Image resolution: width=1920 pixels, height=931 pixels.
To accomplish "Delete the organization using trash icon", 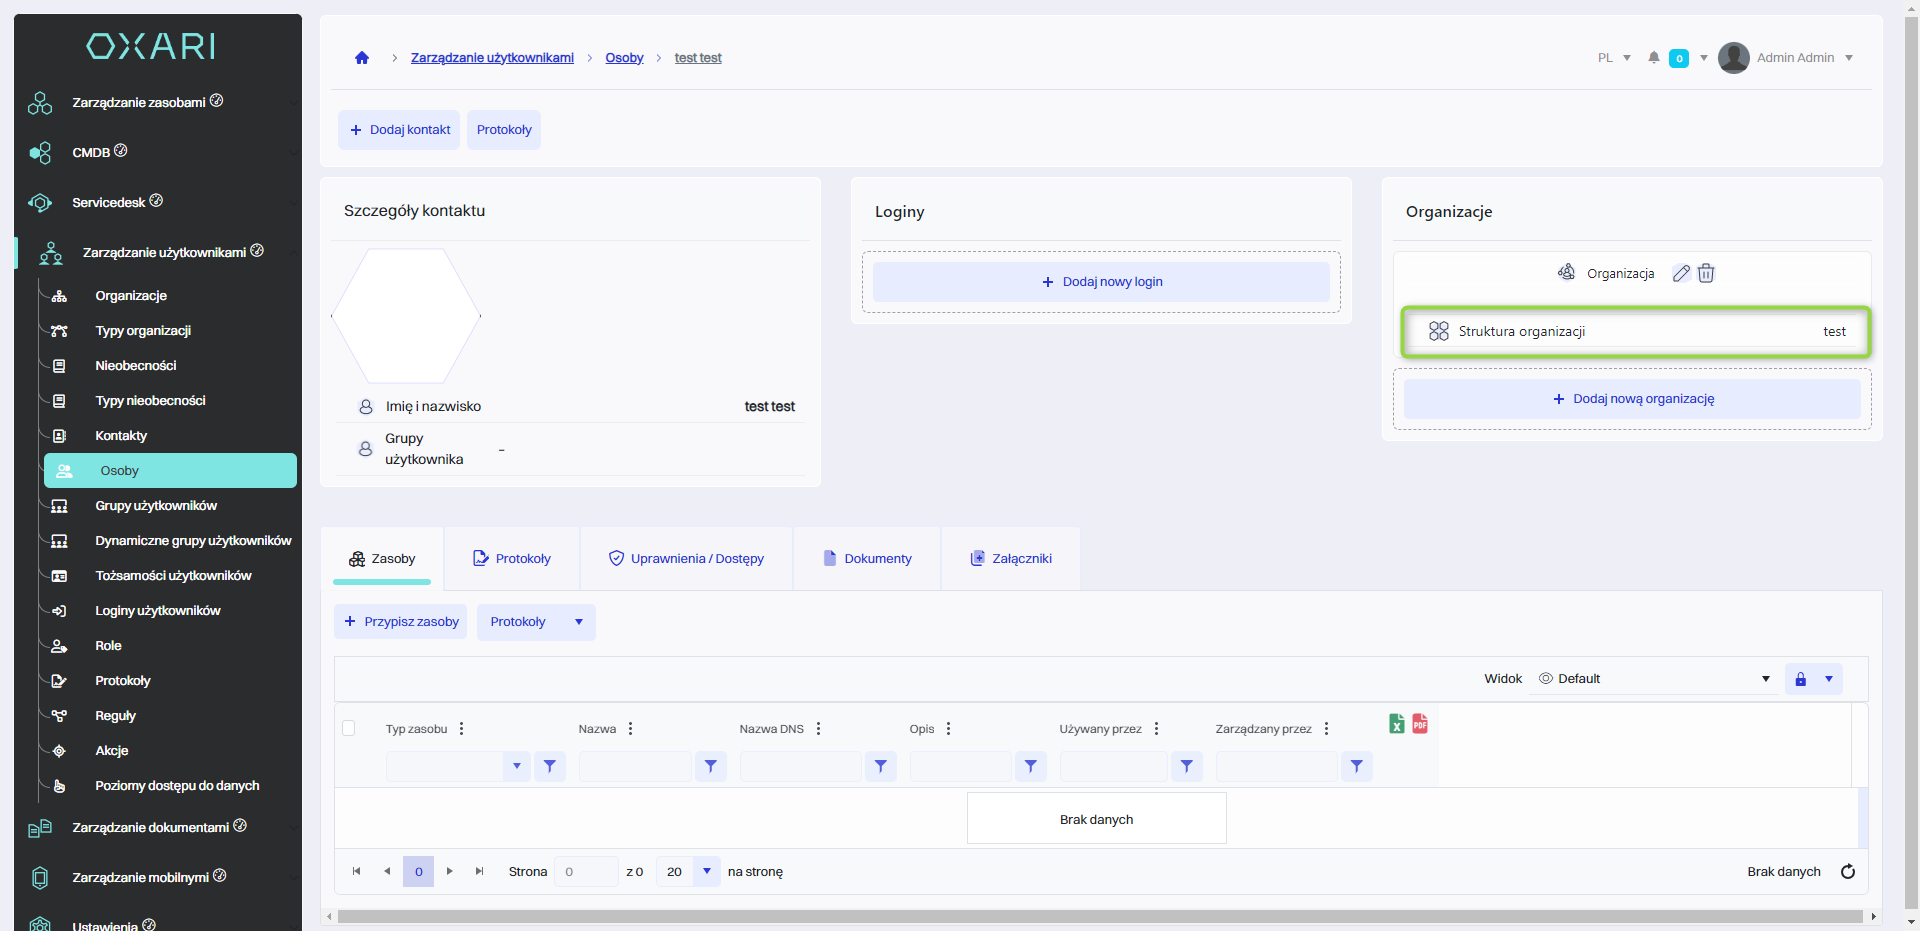I will pyautogui.click(x=1706, y=273).
